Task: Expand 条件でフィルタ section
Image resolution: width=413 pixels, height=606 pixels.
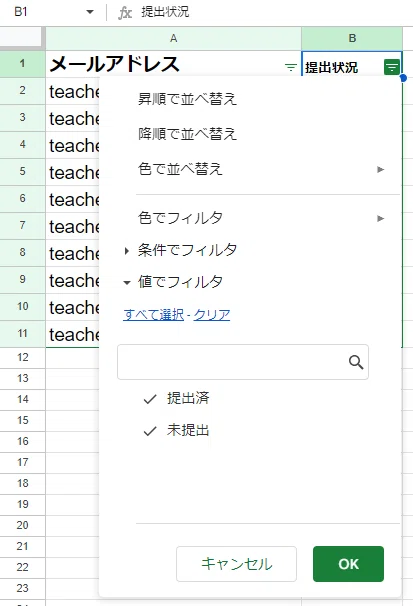Action: coord(180,250)
